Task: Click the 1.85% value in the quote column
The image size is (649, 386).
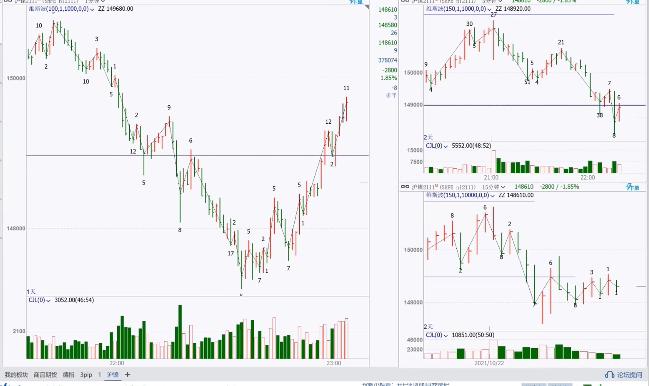Action: point(389,78)
